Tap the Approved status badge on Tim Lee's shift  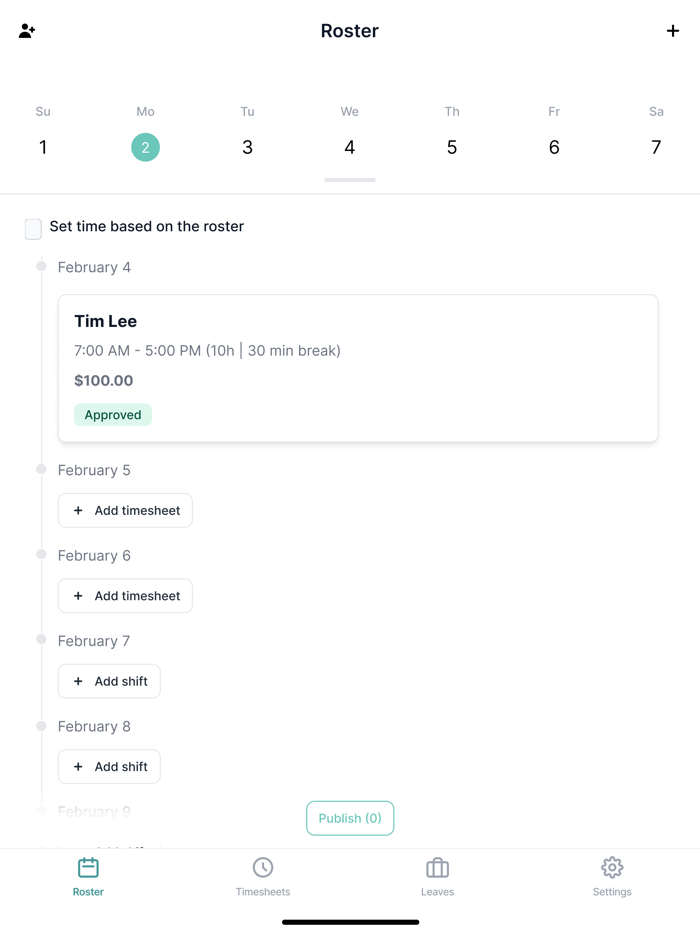point(112,414)
